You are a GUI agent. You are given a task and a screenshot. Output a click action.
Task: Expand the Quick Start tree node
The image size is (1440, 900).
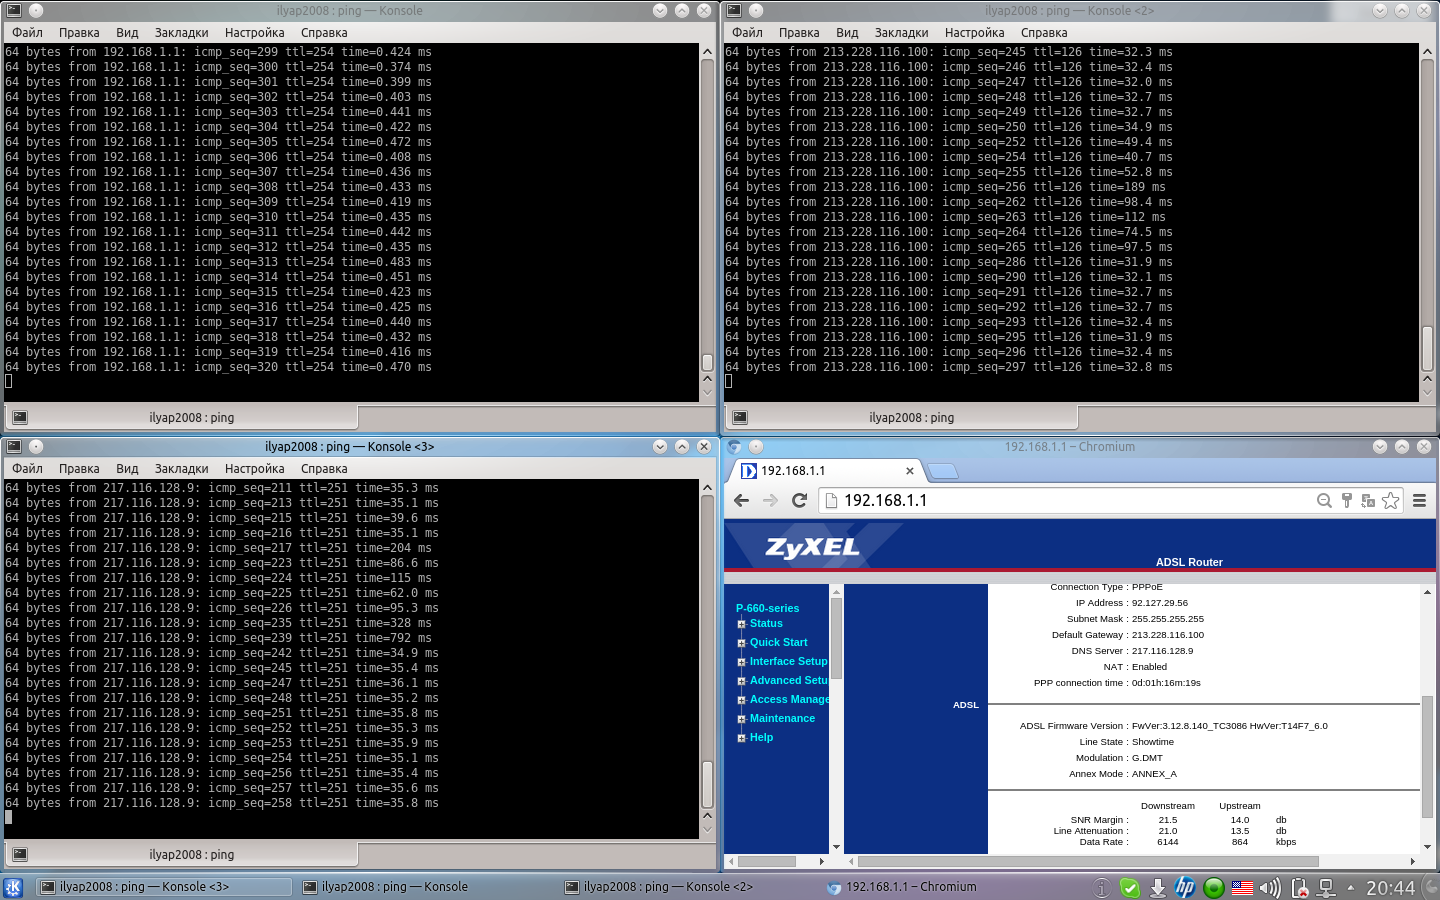point(742,643)
